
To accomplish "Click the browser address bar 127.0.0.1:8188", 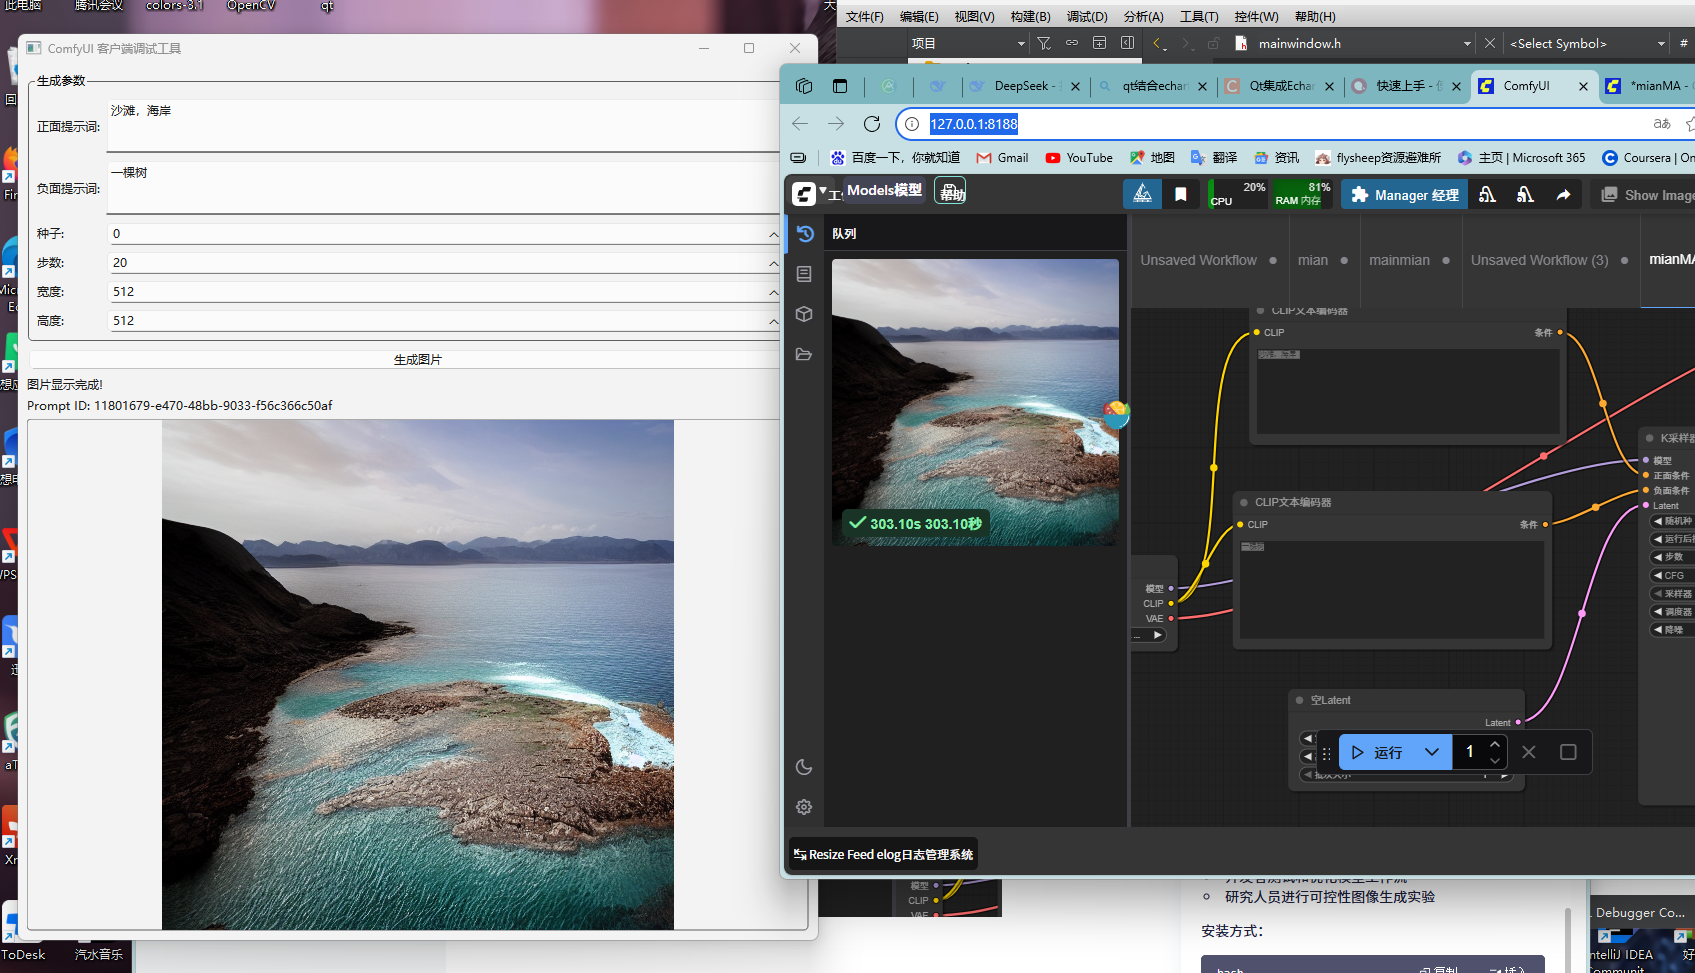I will pyautogui.click(x=974, y=124).
